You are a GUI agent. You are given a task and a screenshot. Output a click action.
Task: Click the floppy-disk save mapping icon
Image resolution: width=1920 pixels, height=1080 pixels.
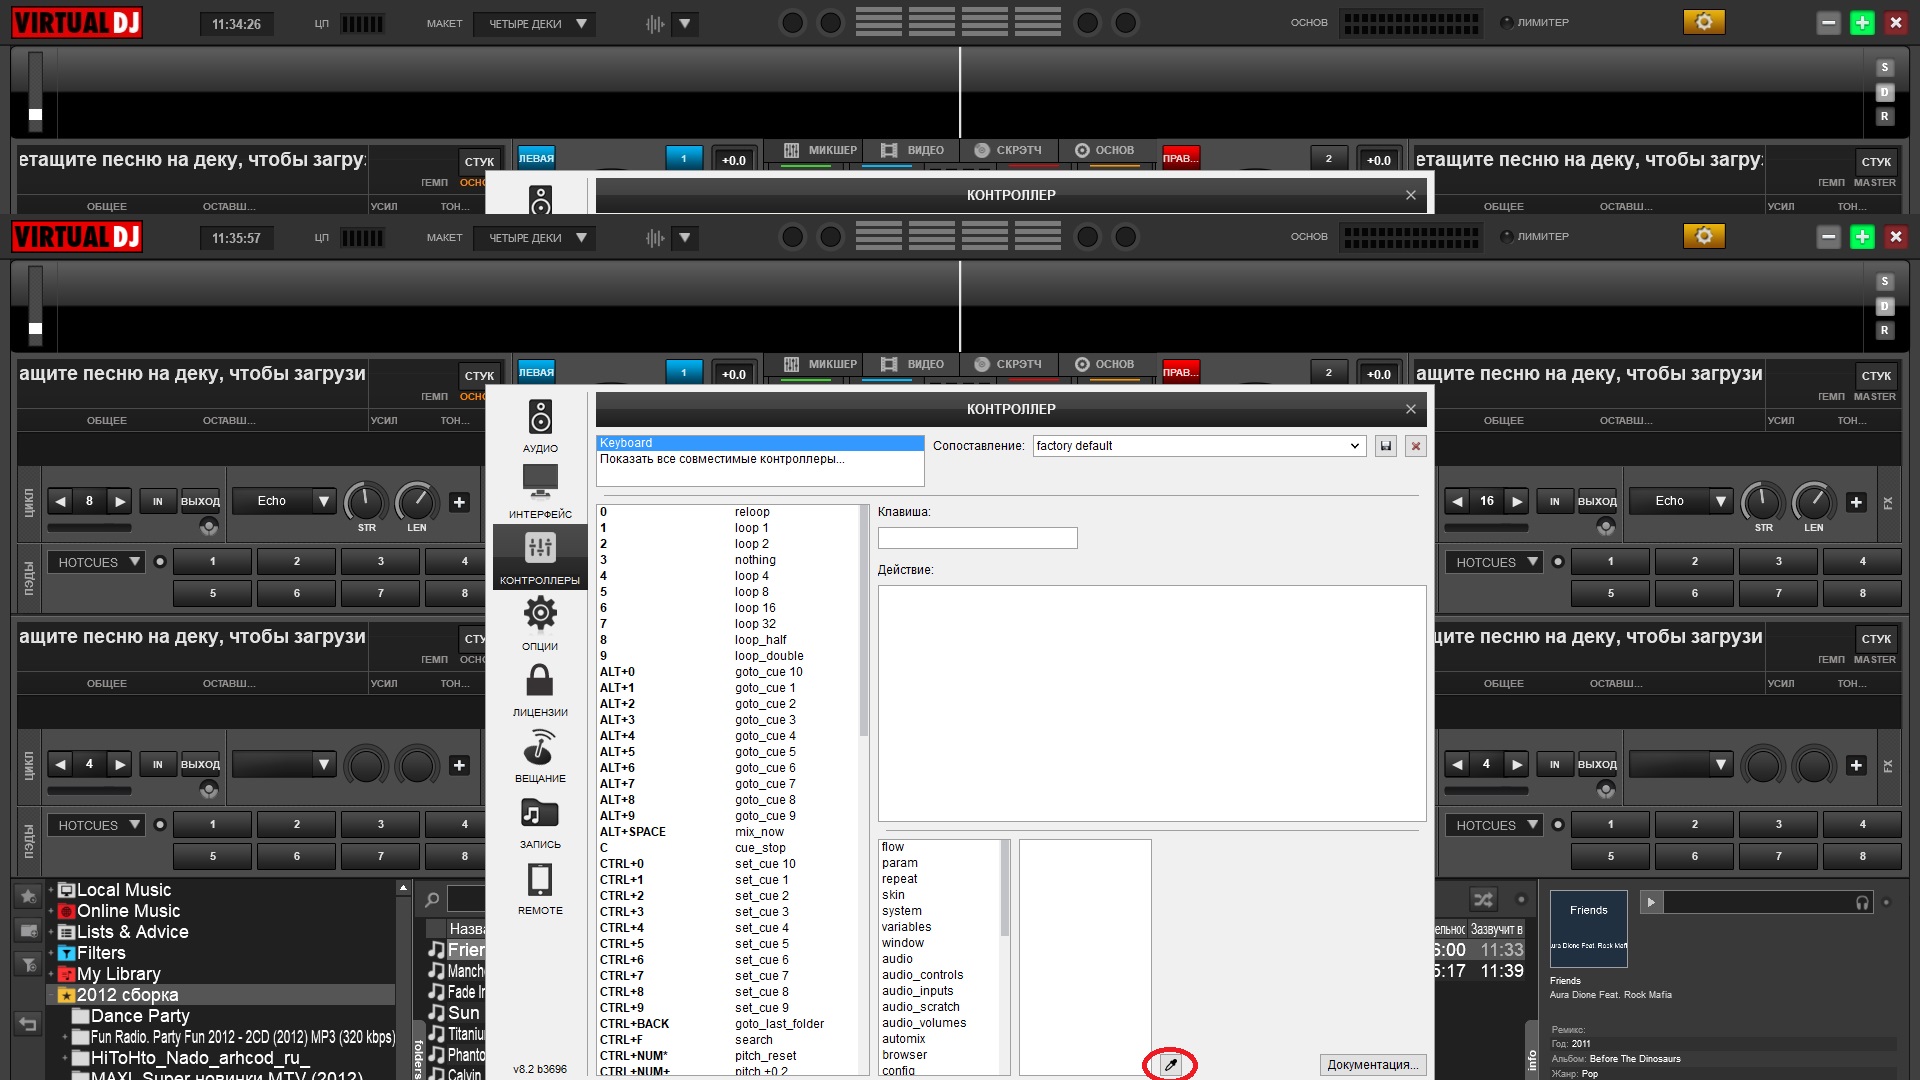point(1386,446)
